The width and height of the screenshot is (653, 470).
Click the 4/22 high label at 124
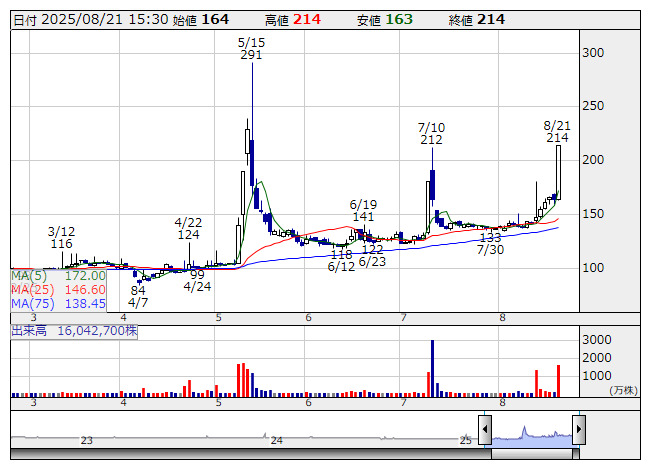[x=188, y=228]
